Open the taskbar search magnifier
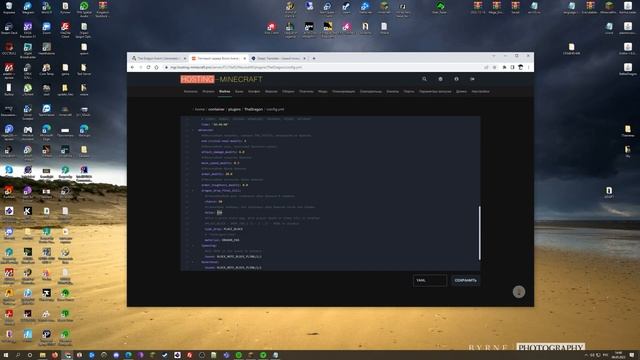This screenshot has width=640, height=360. pyautogui.click(x=18, y=355)
